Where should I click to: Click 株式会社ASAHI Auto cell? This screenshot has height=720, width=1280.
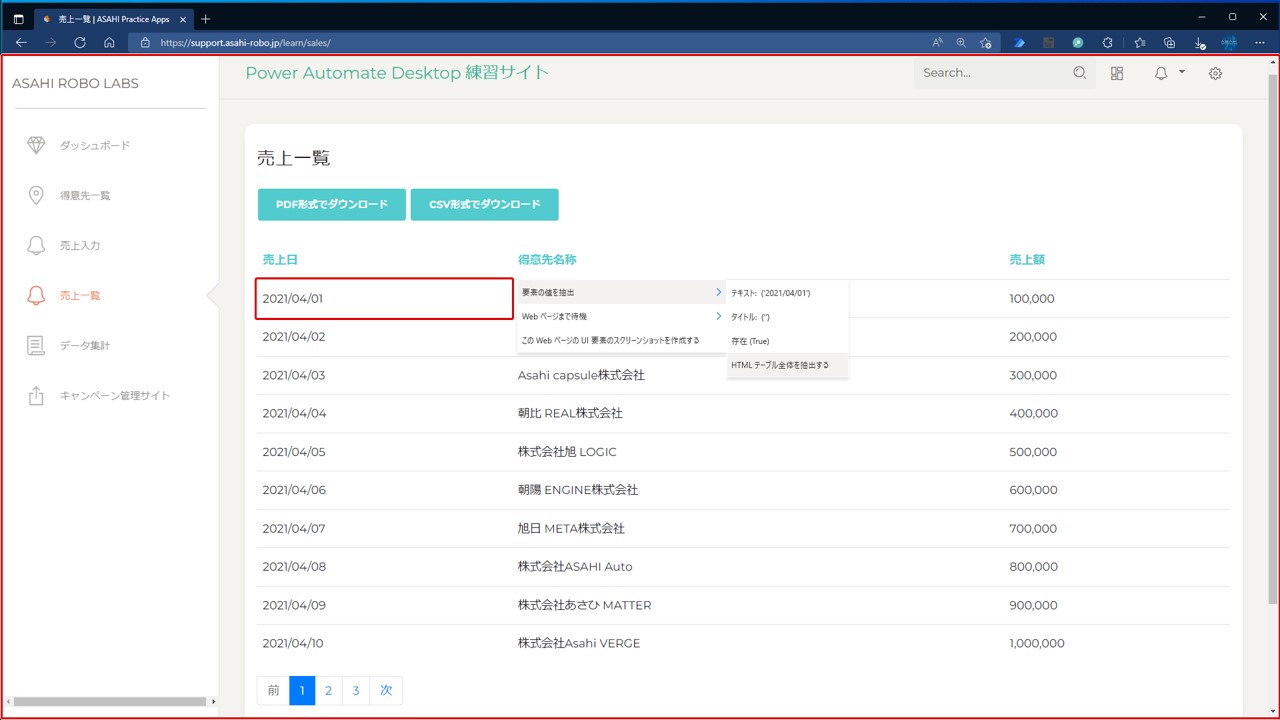575,567
